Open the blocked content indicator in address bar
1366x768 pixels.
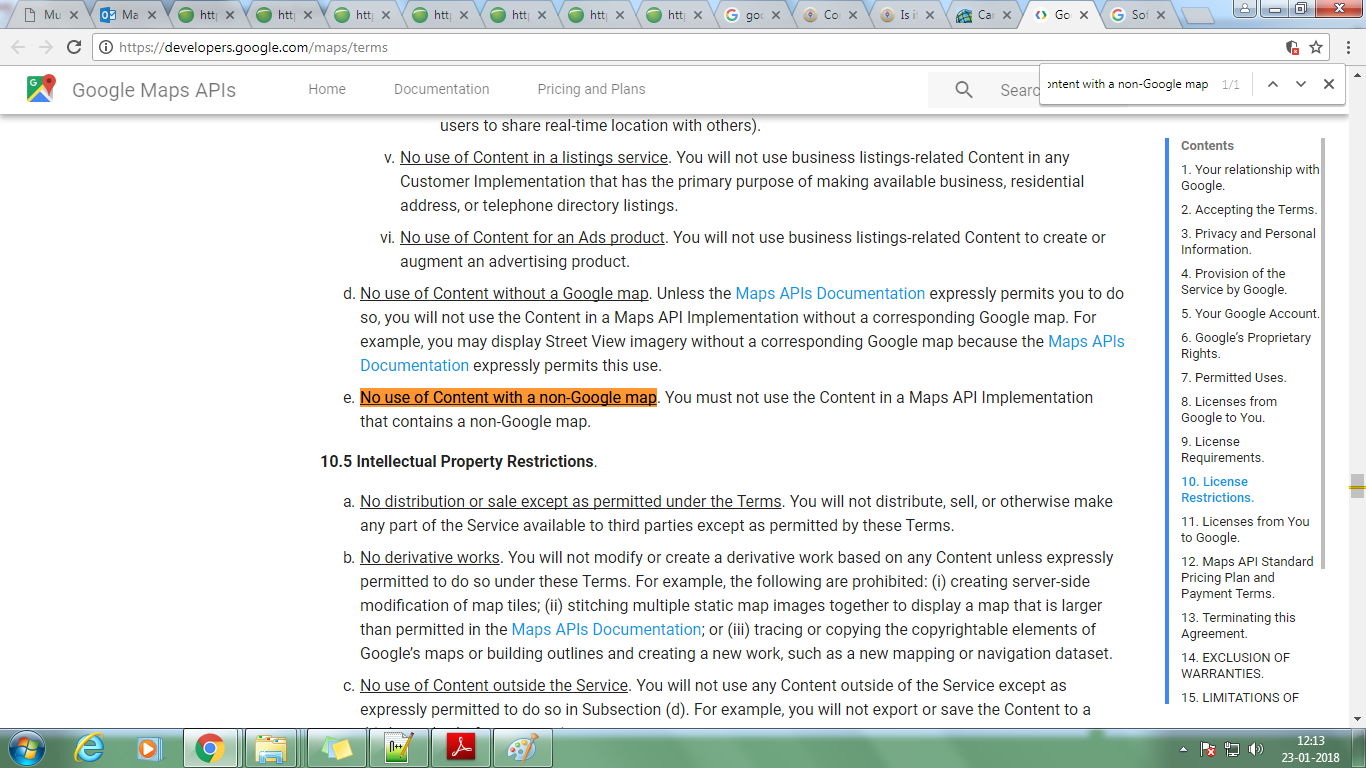pyautogui.click(x=1292, y=47)
